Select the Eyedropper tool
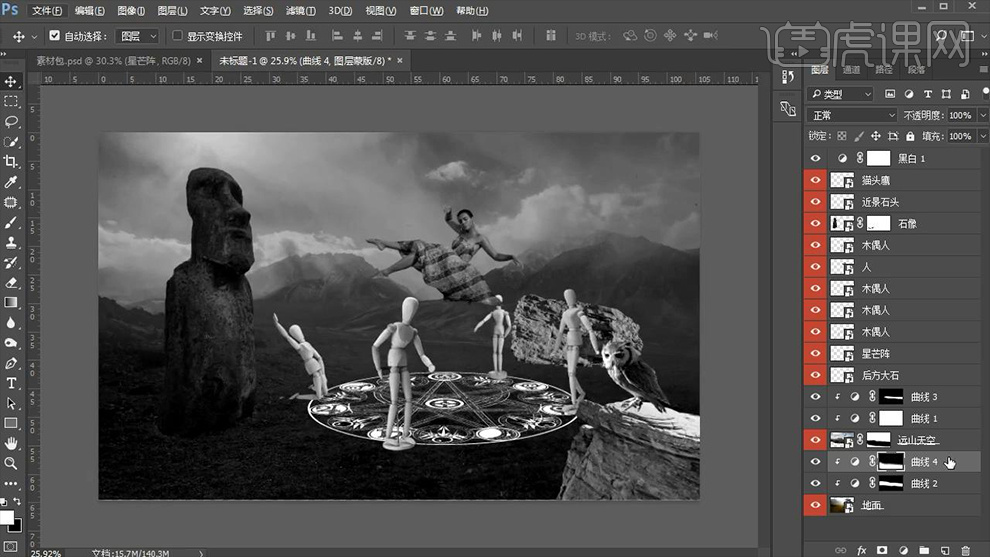990x557 pixels. [x=11, y=183]
